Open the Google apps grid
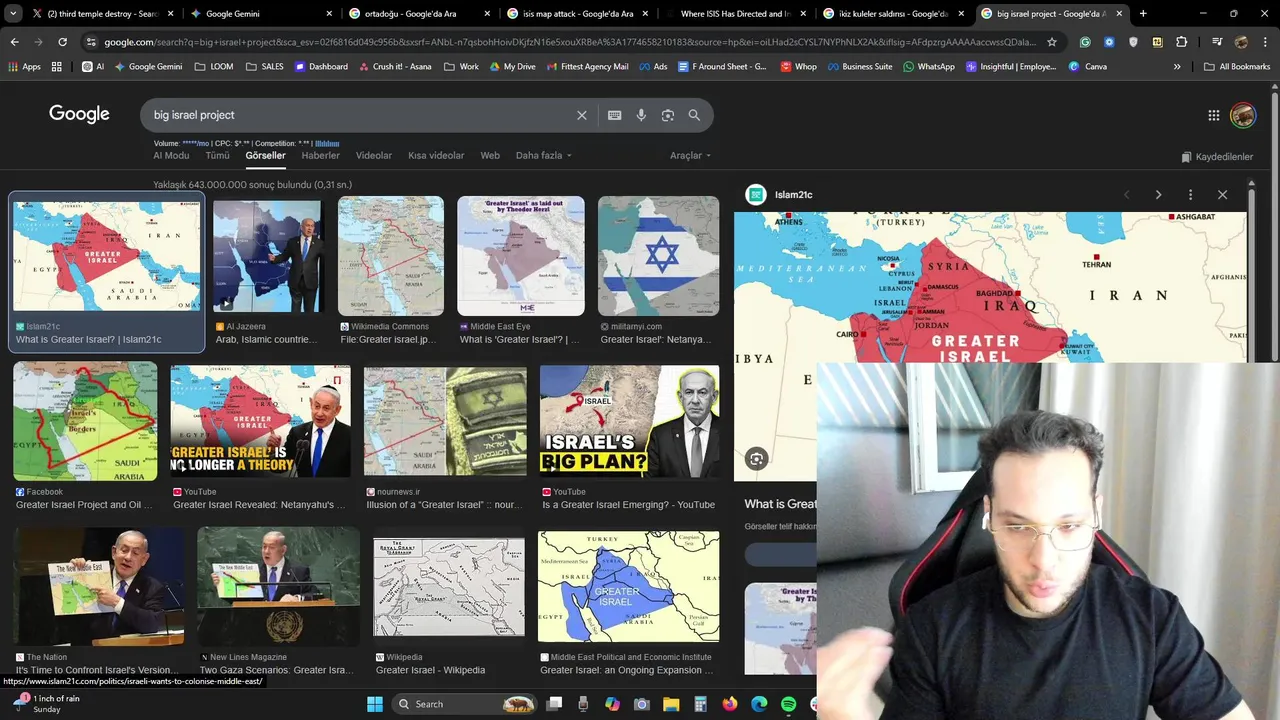This screenshot has height=720, width=1280. [1214, 115]
